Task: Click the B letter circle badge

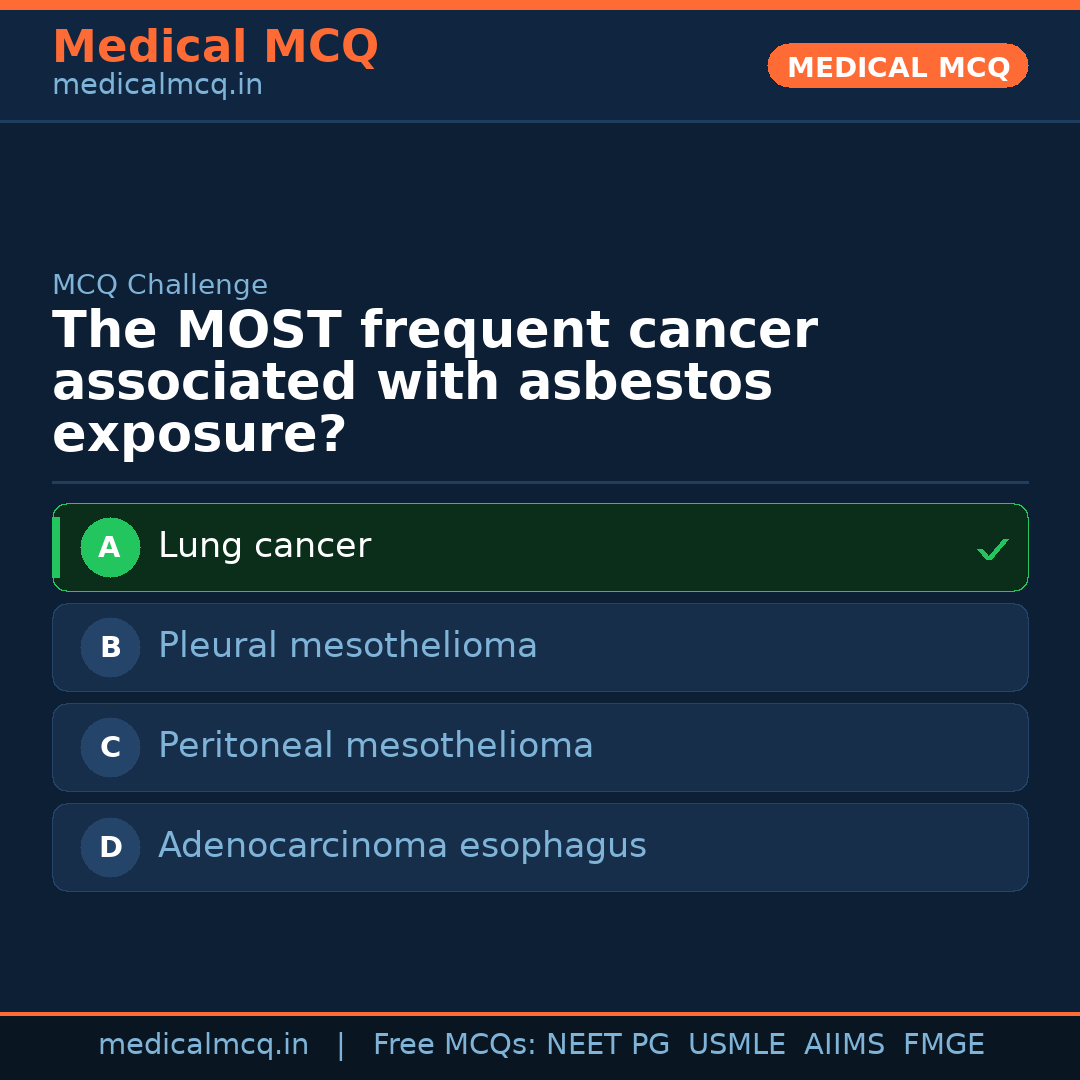Action: pos(110,647)
